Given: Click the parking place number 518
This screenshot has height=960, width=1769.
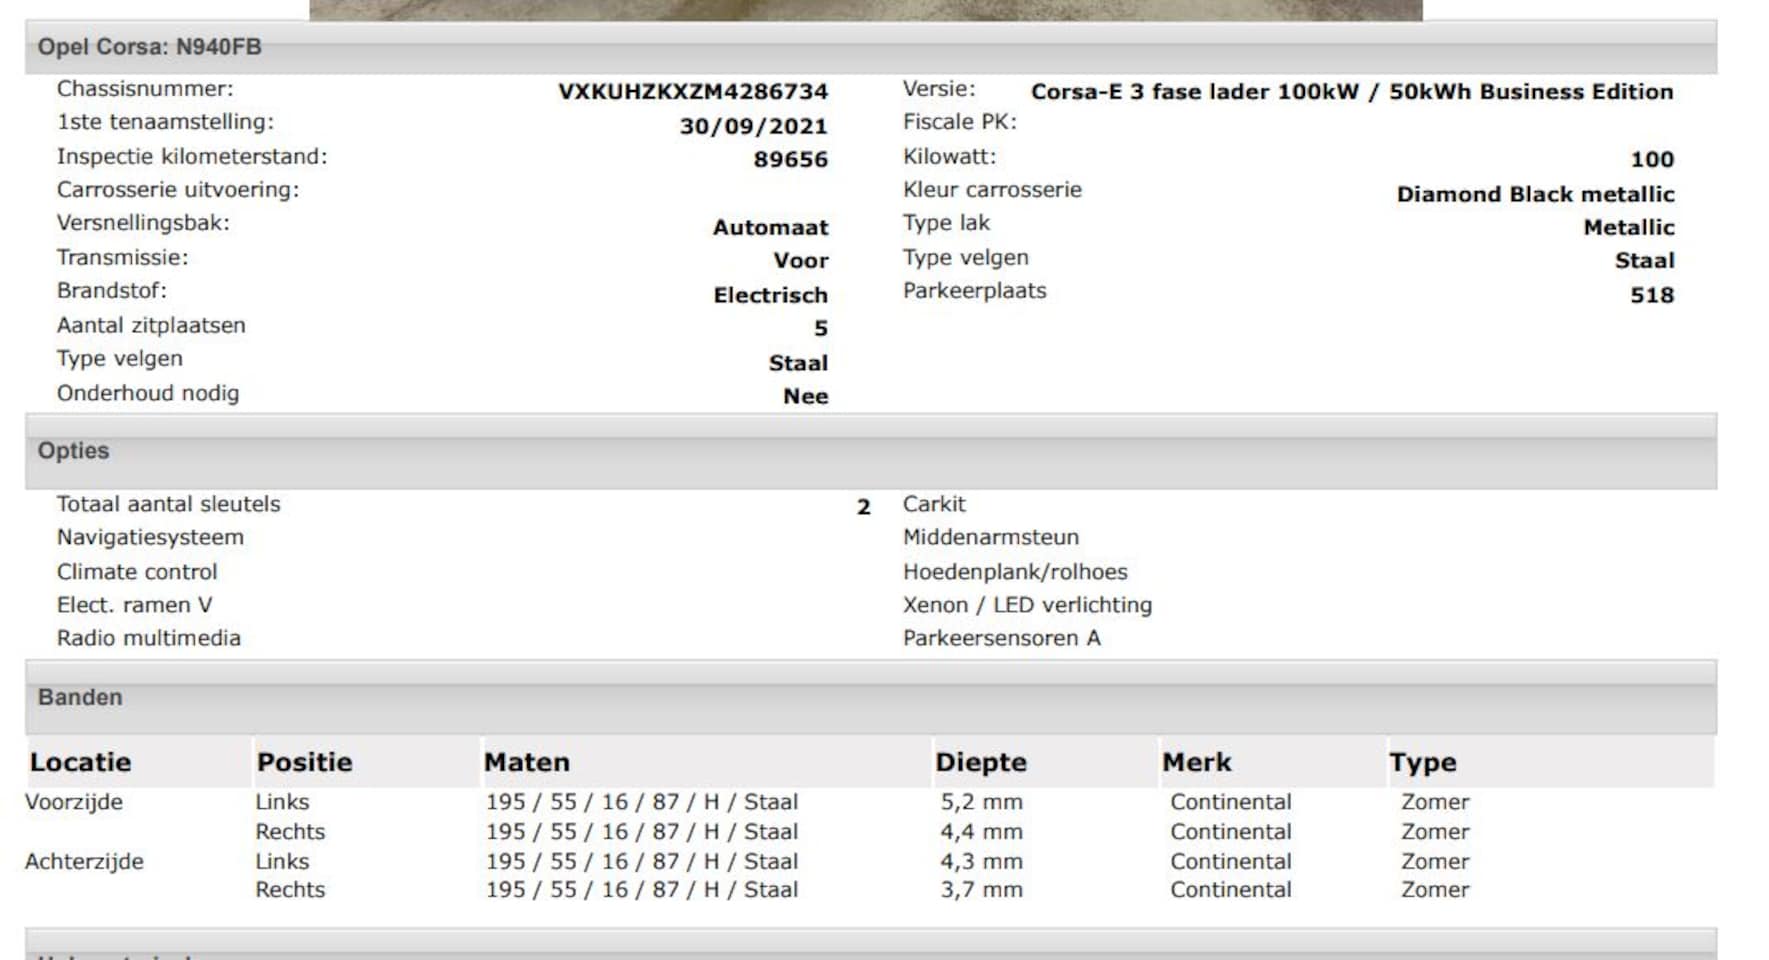Looking at the screenshot, I should pyautogui.click(x=1651, y=295).
